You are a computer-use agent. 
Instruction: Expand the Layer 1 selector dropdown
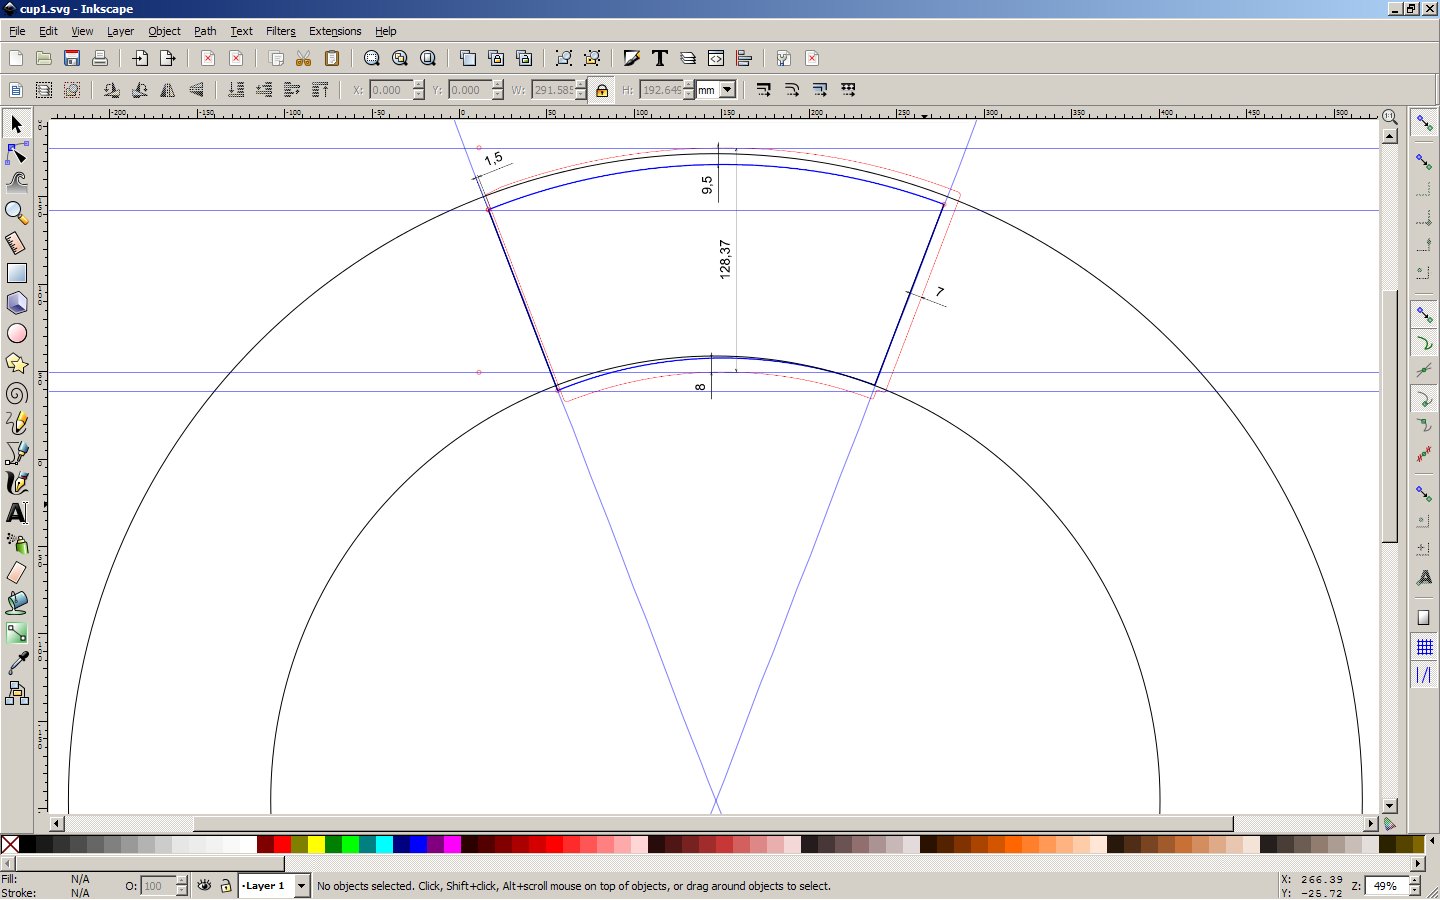(301, 886)
